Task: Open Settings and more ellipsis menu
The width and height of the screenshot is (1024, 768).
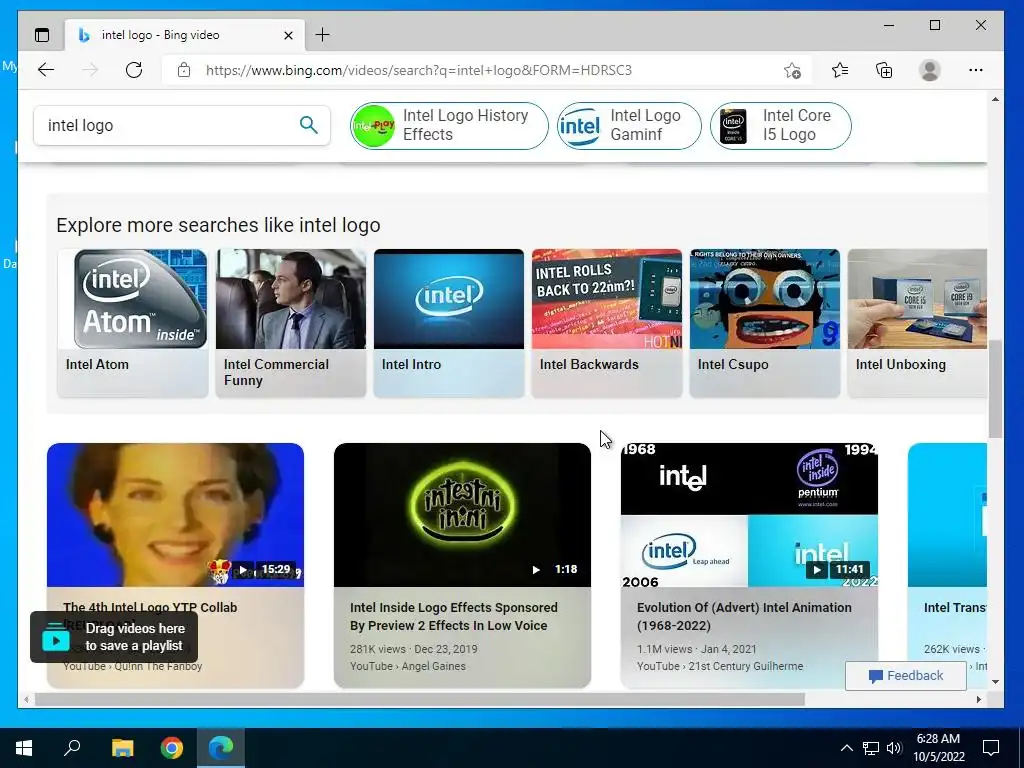Action: click(976, 70)
